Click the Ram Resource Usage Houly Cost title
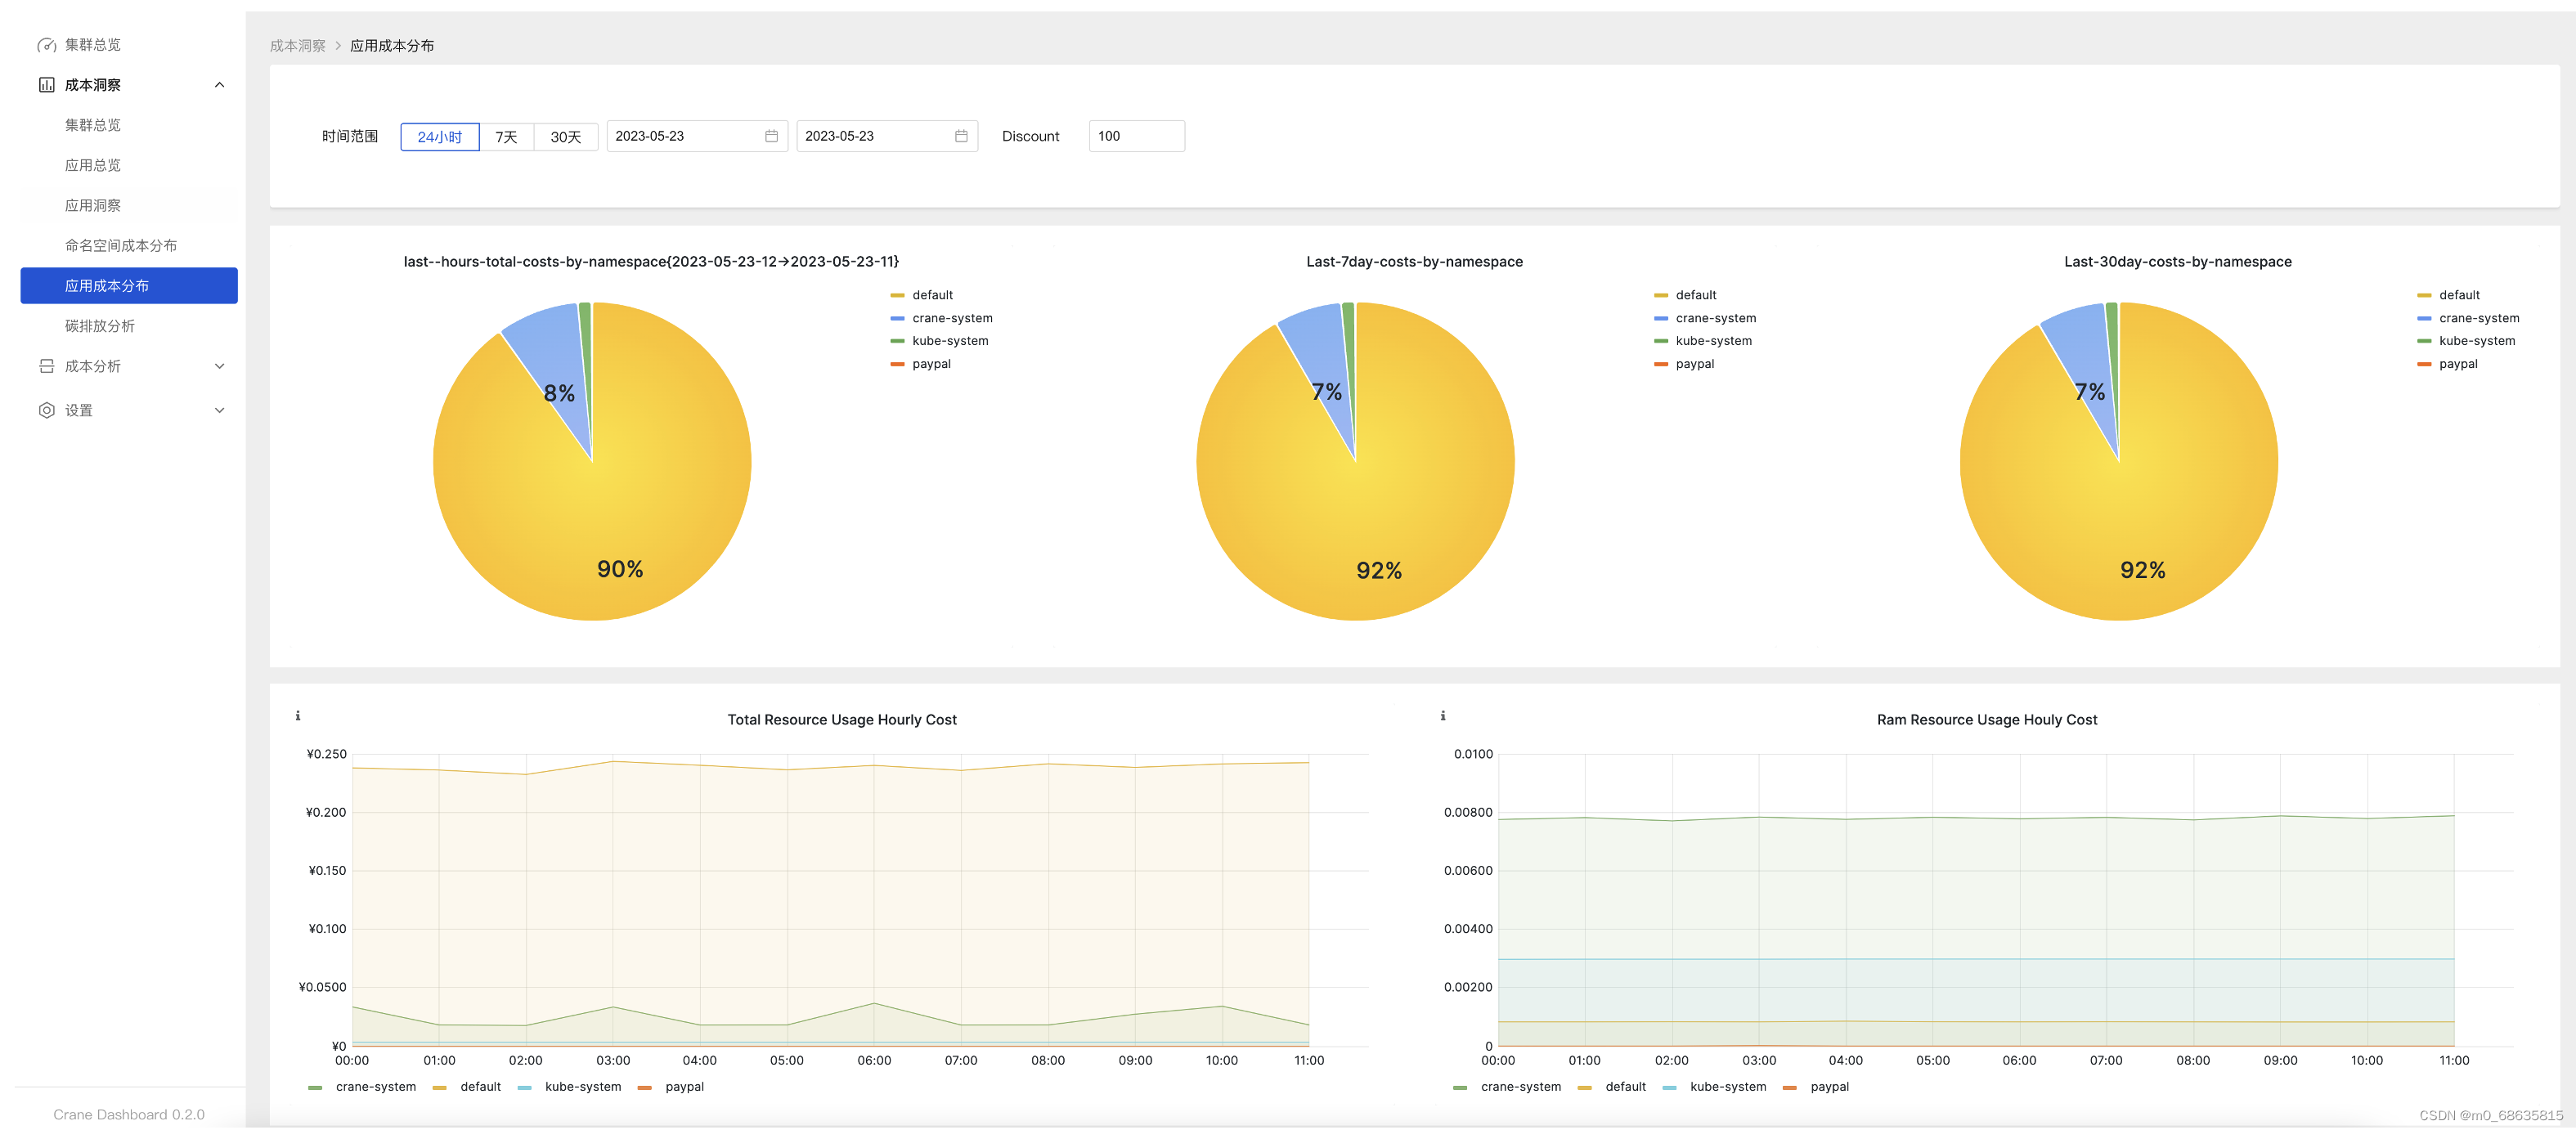Image resolution: width=2576 pixels, height=1130 pixels. coord(1987,720)
